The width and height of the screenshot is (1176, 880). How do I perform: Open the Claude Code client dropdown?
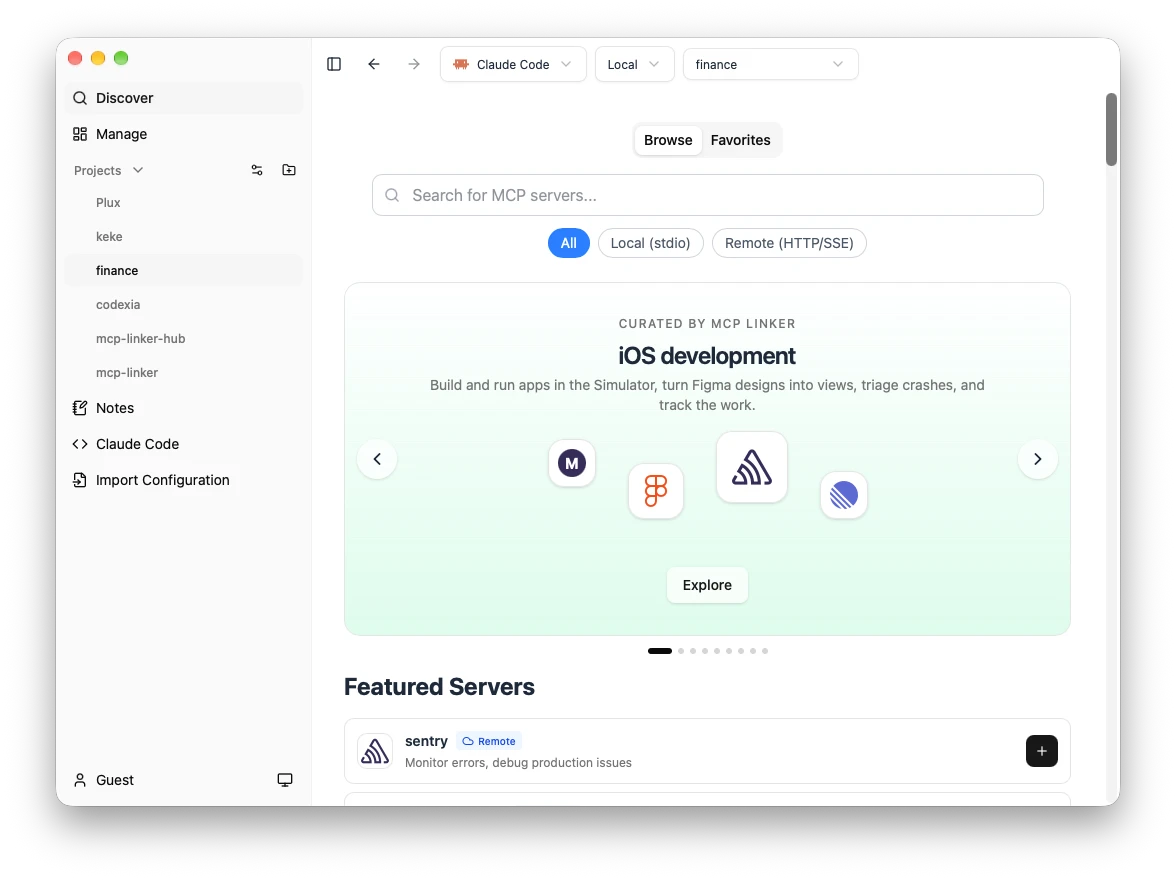[513, 65]
